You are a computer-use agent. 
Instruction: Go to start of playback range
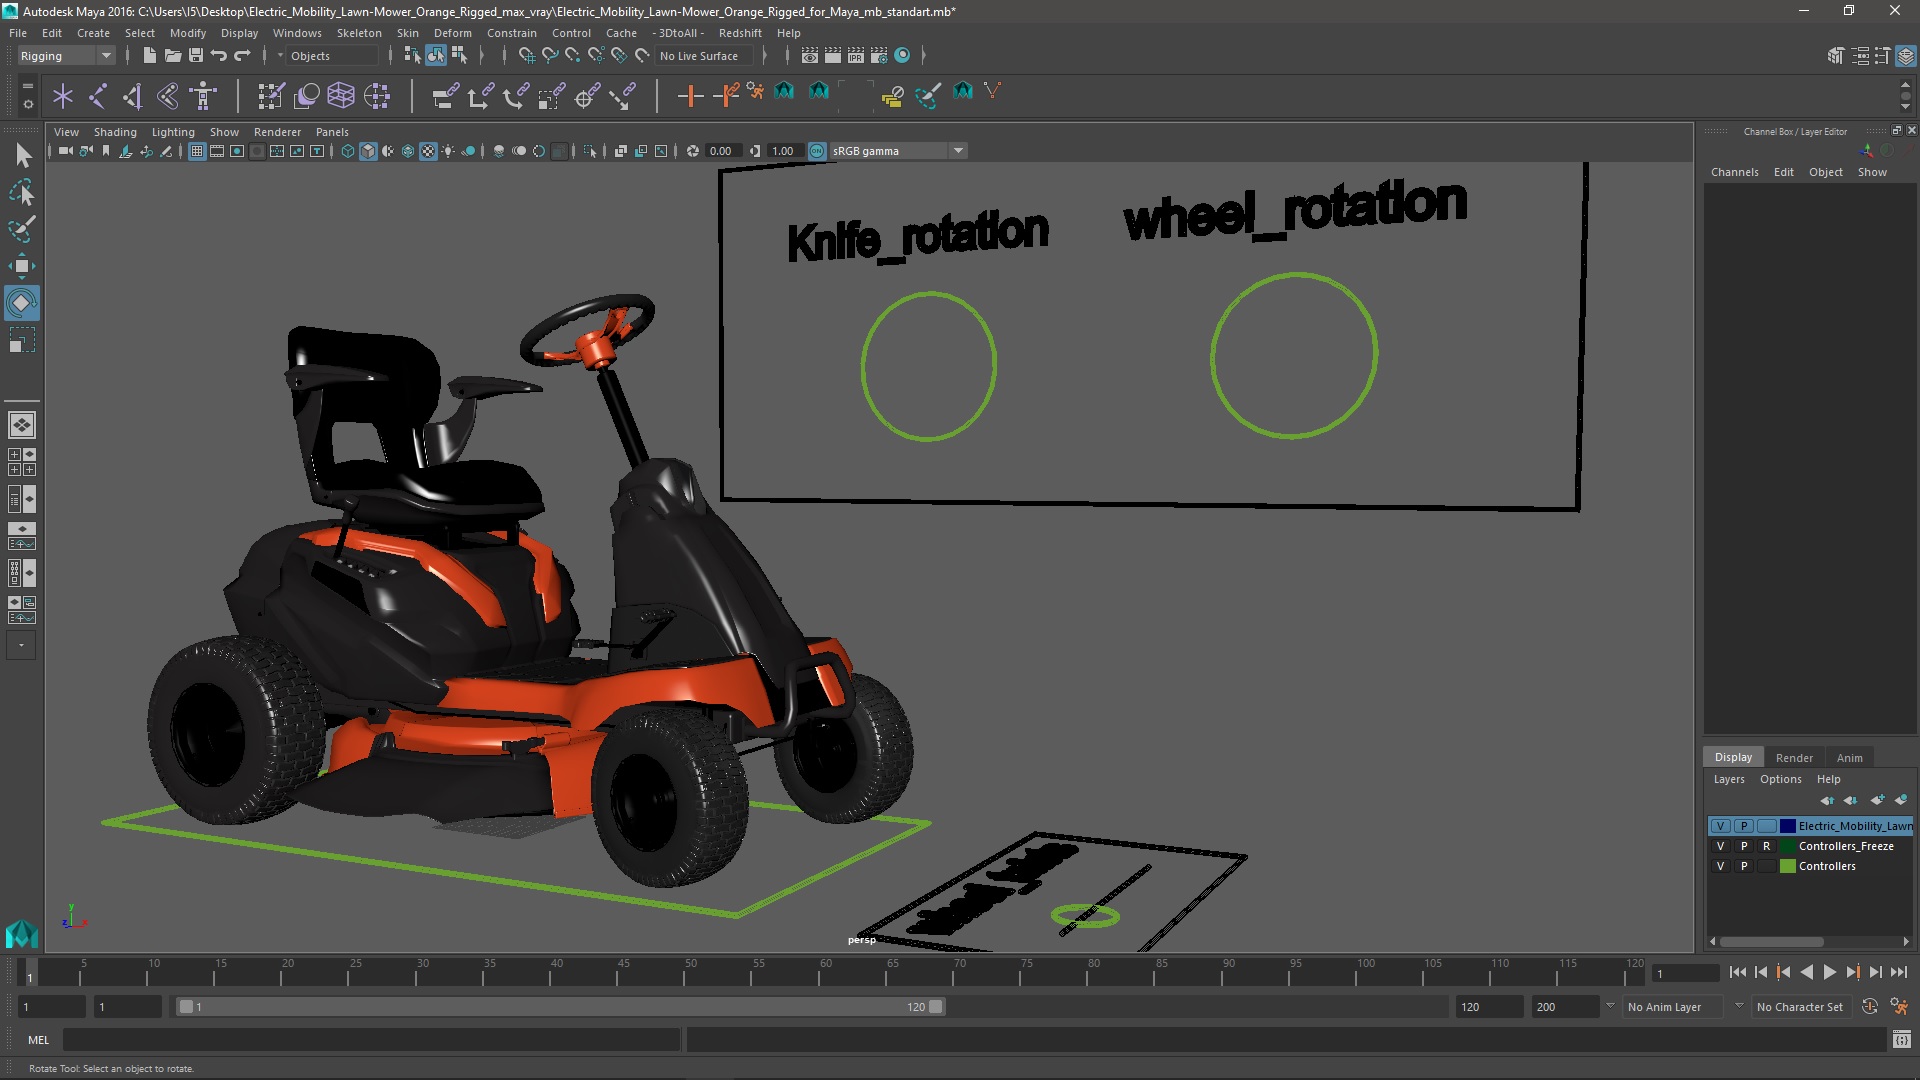[1737, 972]
